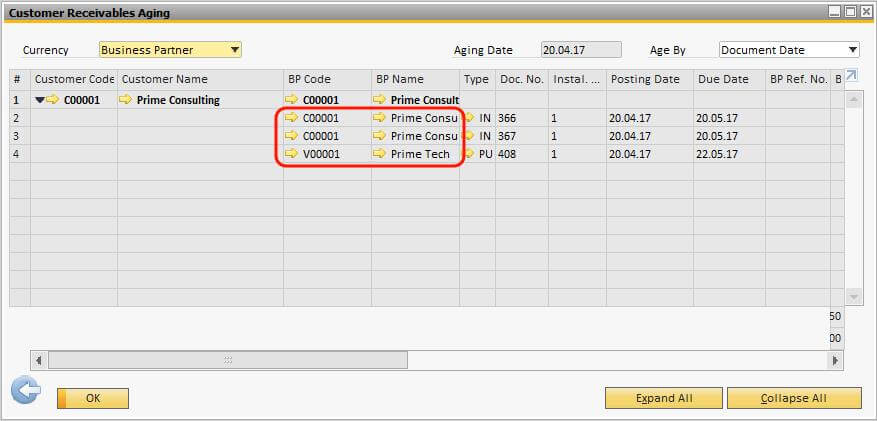Click the BP Name column header

click(x=416, y=79)
